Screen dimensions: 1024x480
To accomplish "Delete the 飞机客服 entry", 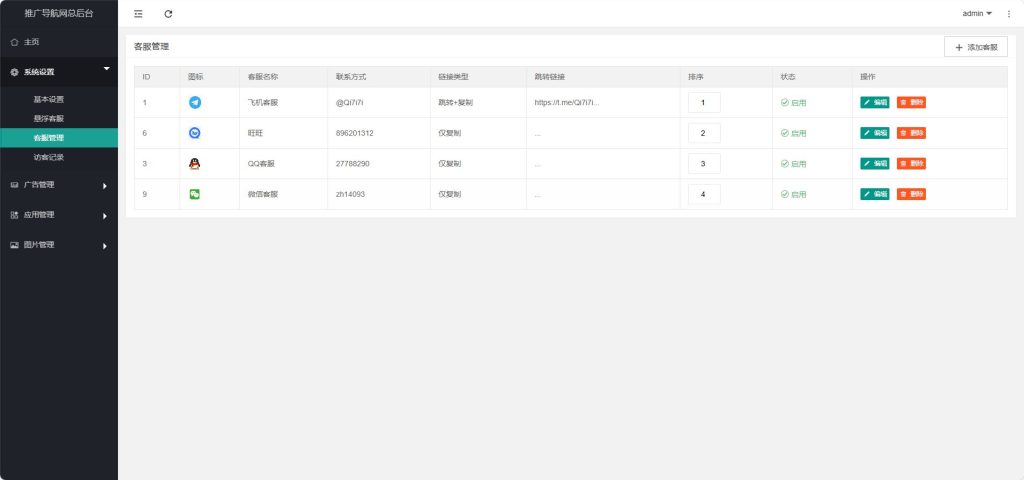I will (911, 103).
